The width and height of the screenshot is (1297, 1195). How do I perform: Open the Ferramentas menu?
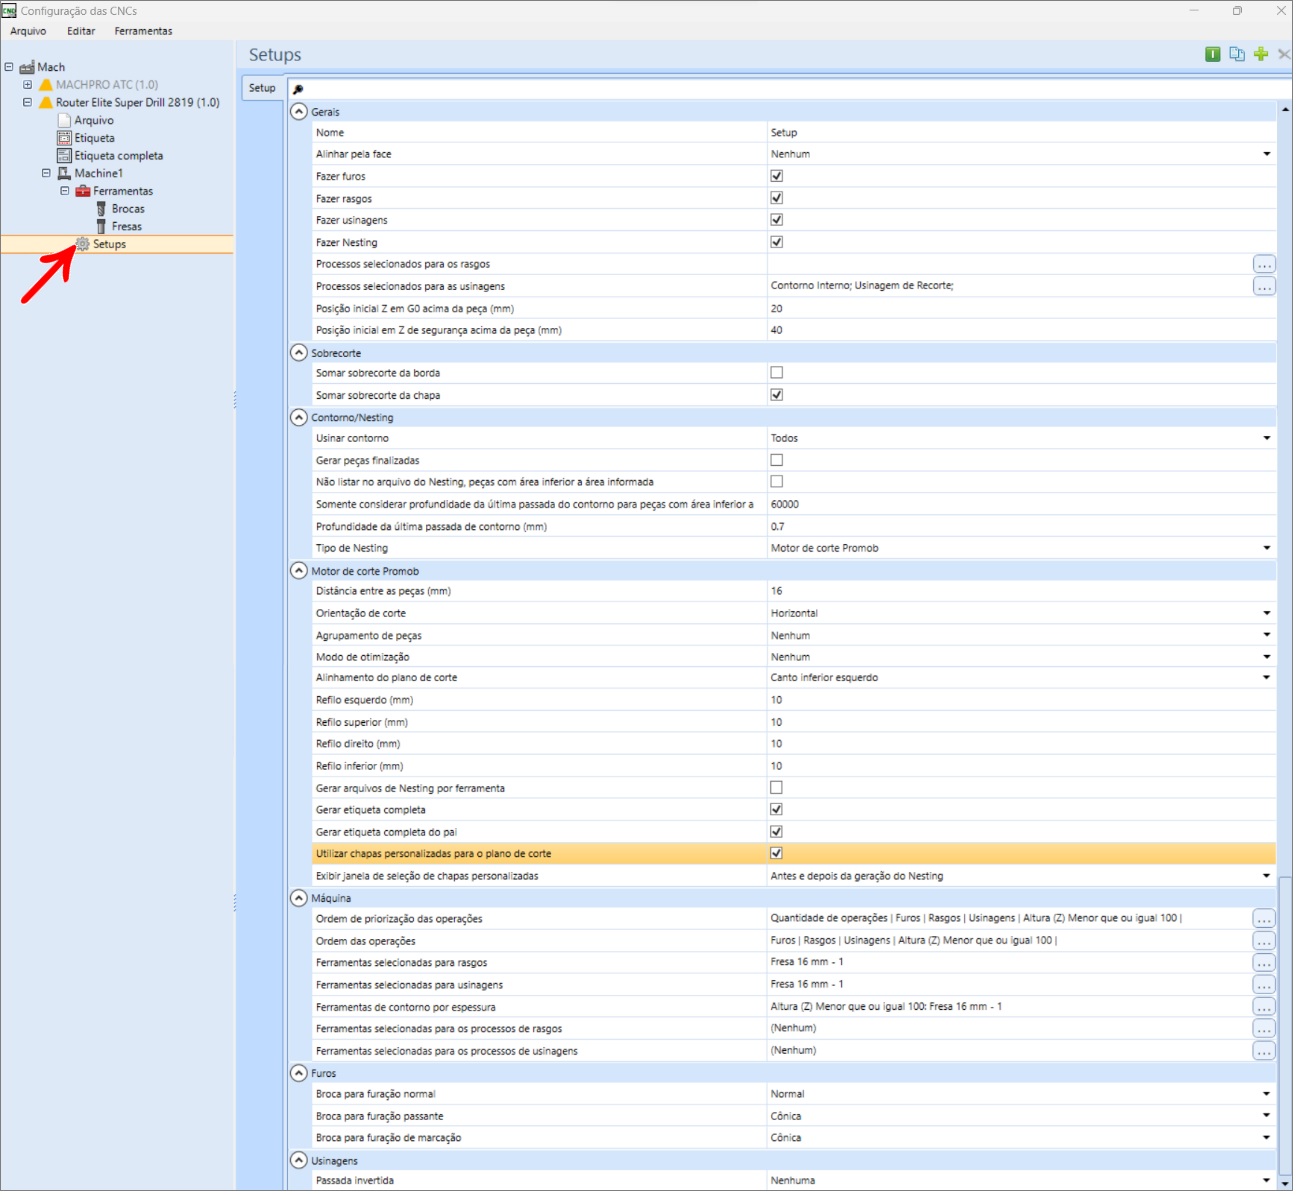(x=143, y=31)
